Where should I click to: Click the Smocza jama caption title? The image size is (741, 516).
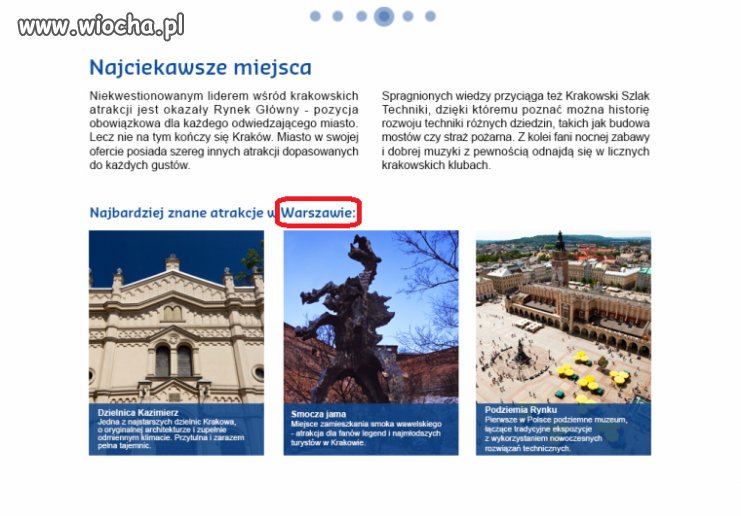(x=319, y=414)
